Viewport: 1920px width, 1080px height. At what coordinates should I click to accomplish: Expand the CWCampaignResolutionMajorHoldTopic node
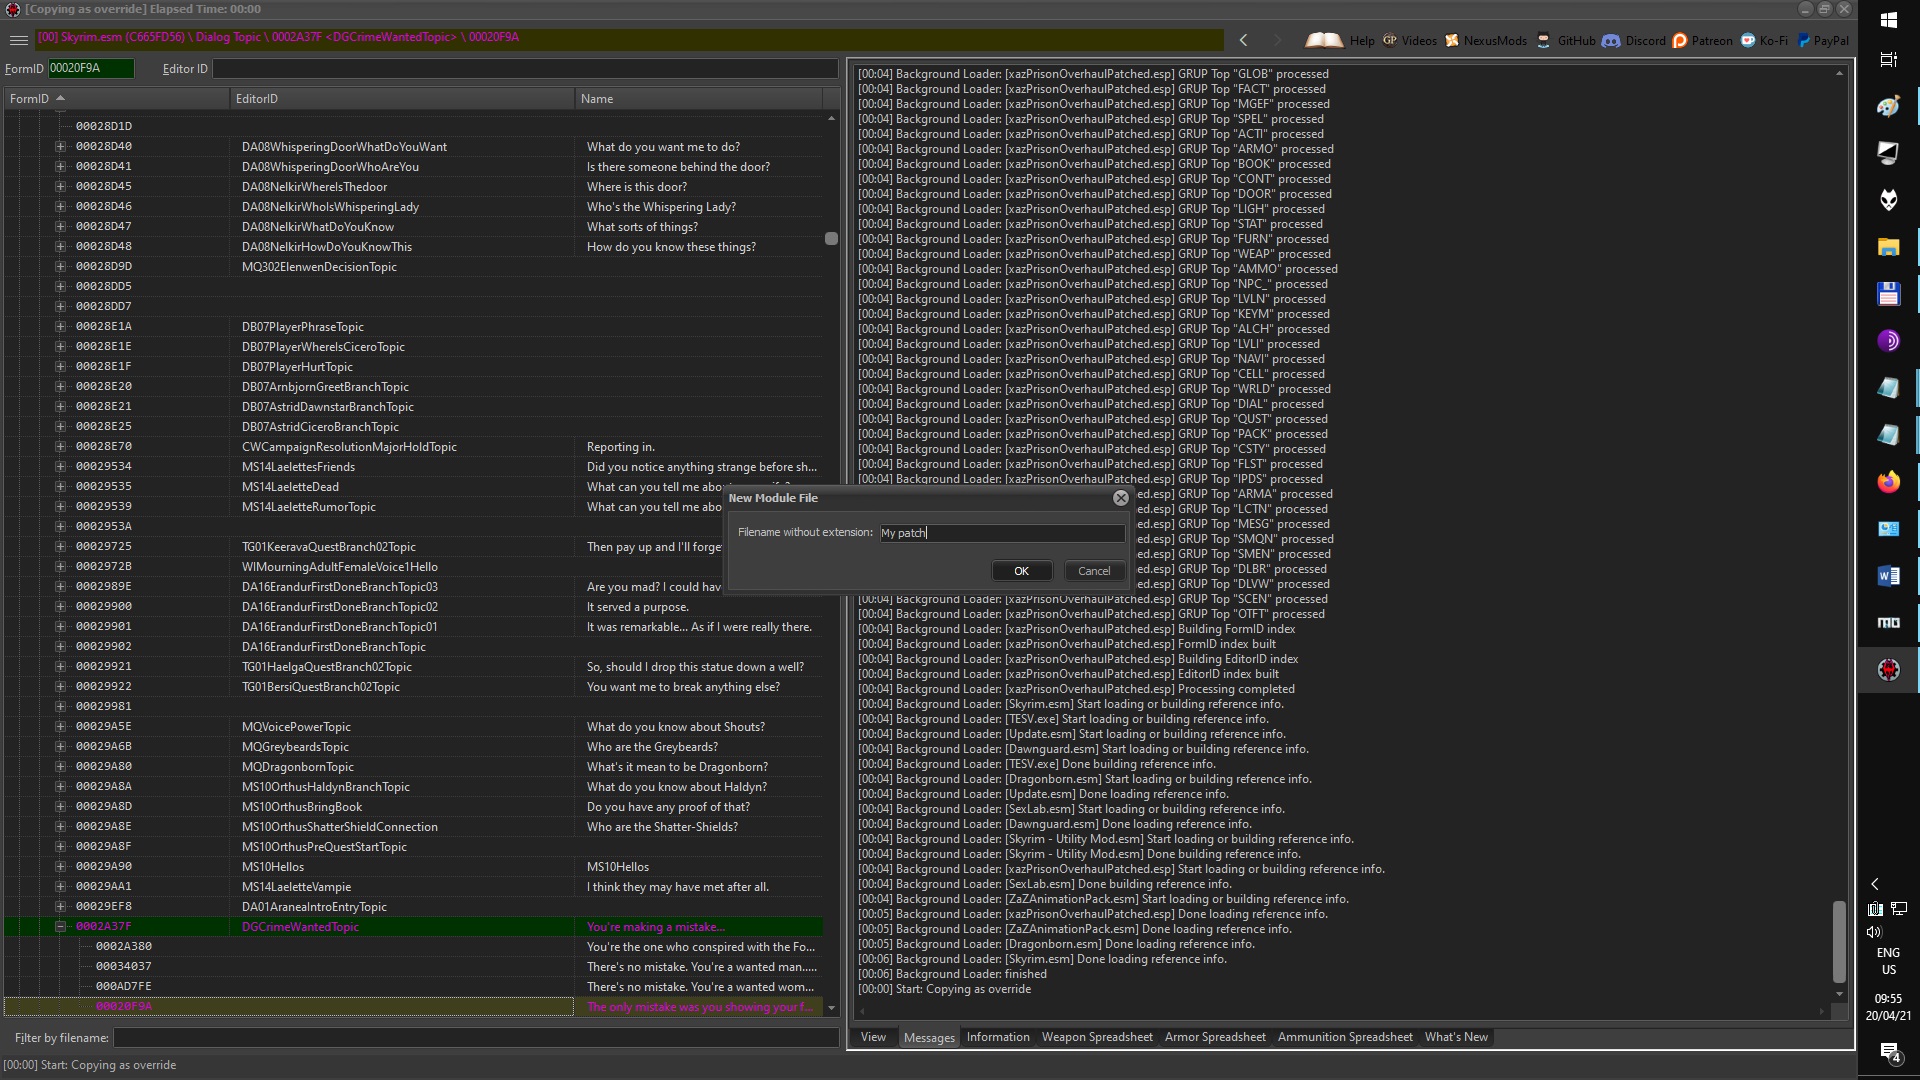pos(60,447)
